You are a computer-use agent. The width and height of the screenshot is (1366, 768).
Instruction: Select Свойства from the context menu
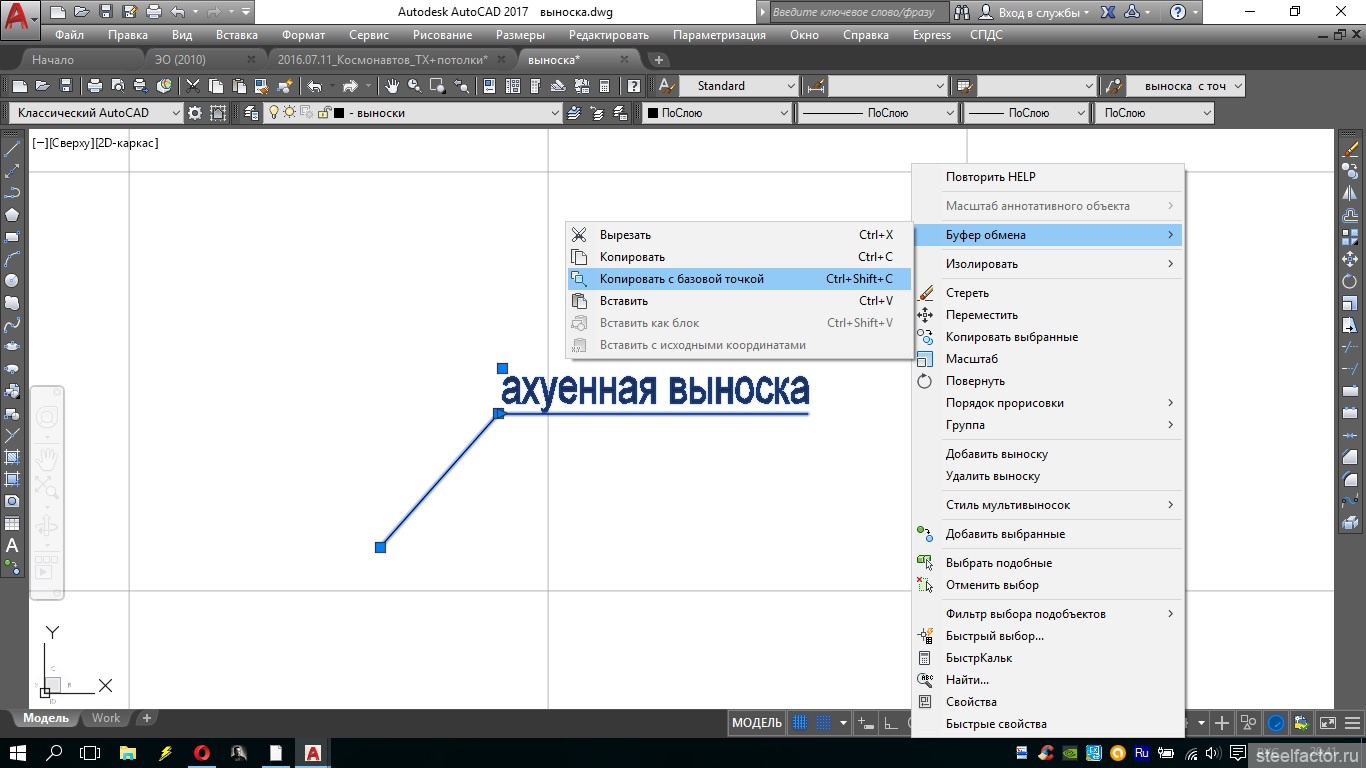[971, 702]
